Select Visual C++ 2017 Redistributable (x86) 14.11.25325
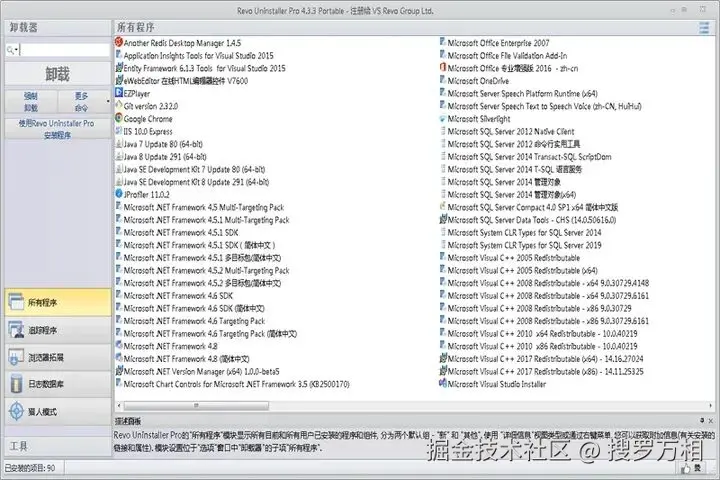 point(546,371)
